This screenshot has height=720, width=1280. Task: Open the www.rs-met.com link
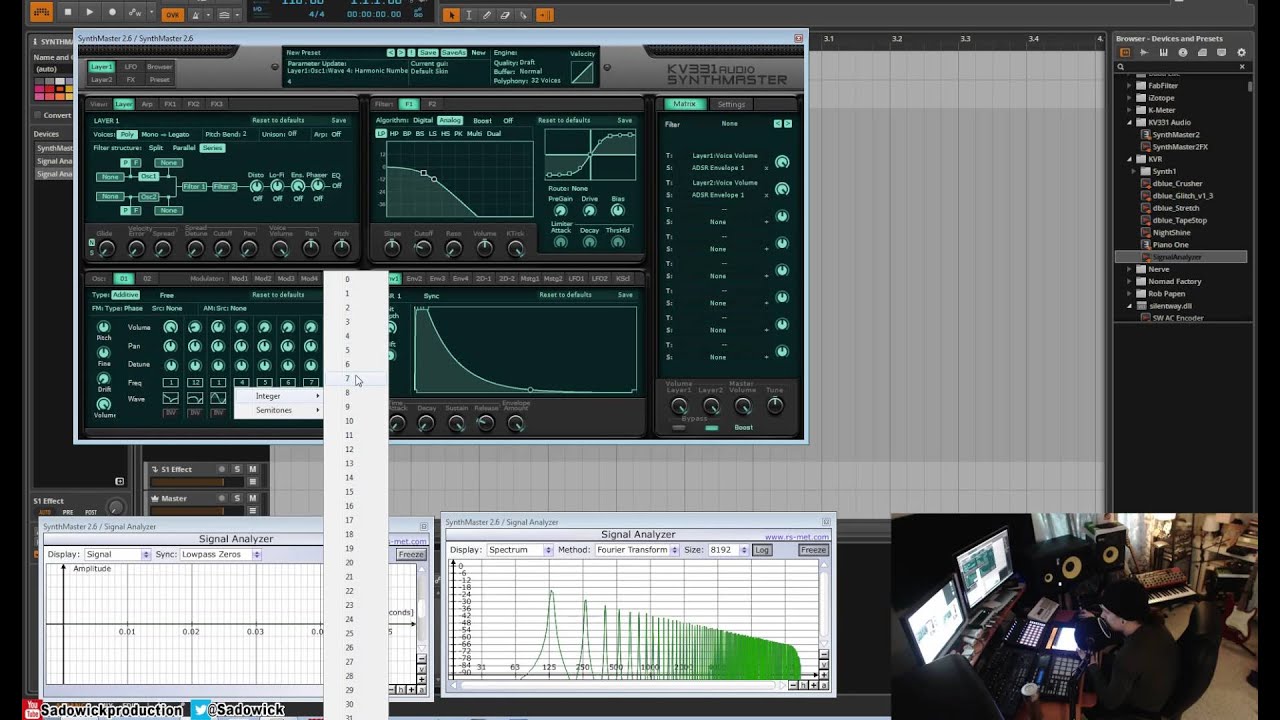click(x=797, y=537)
